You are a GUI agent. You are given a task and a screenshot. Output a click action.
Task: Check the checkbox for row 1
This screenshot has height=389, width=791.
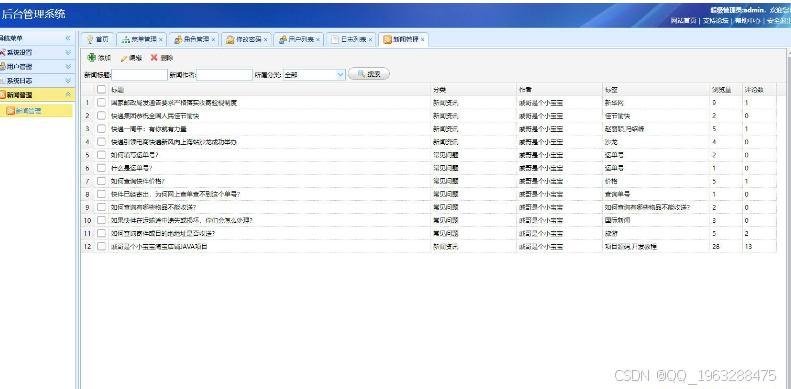(101, 102)
